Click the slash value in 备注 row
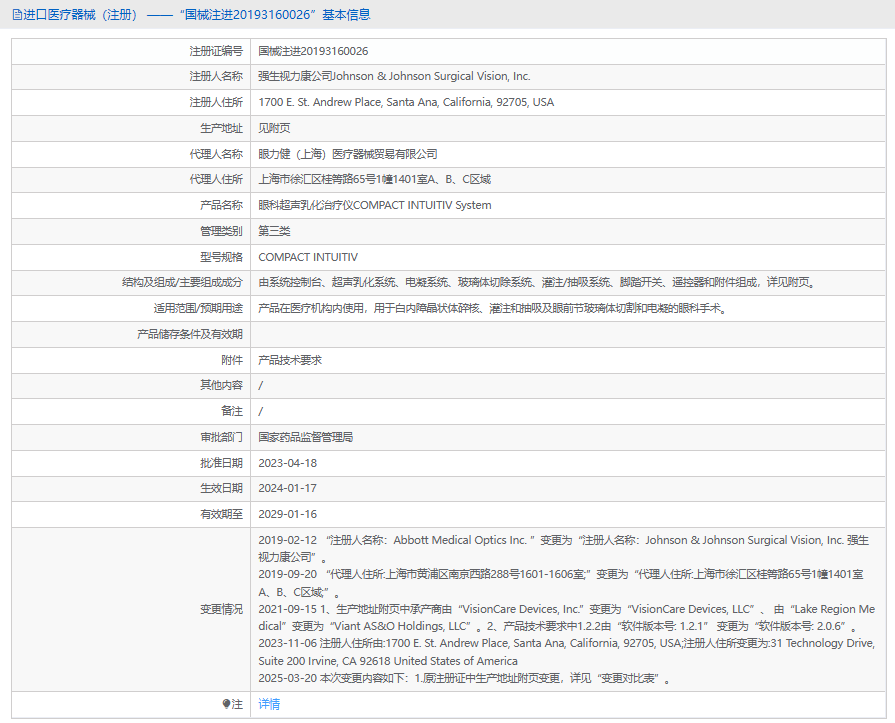 click(260, 411)
